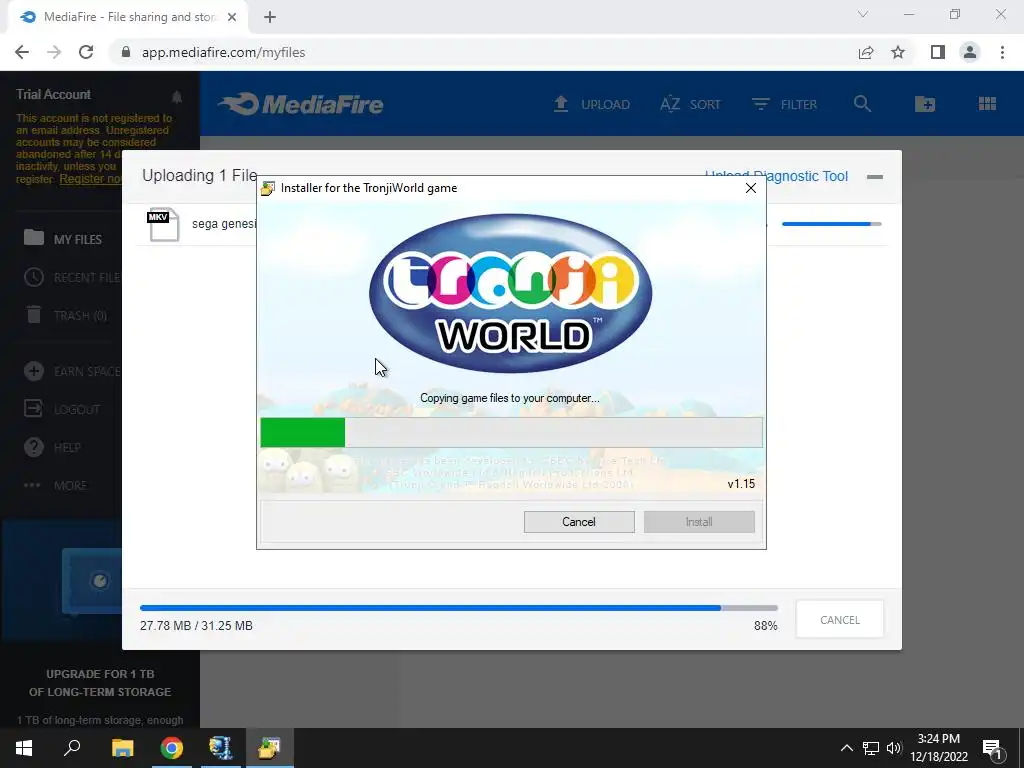Click the new folder icon
1024x768 pixels.
click(x=925, y=104)
